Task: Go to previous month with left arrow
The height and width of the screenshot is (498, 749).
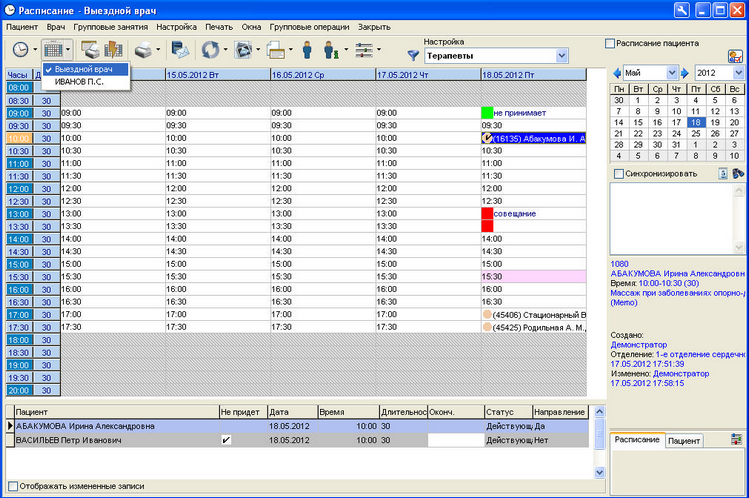Action: 617,73
